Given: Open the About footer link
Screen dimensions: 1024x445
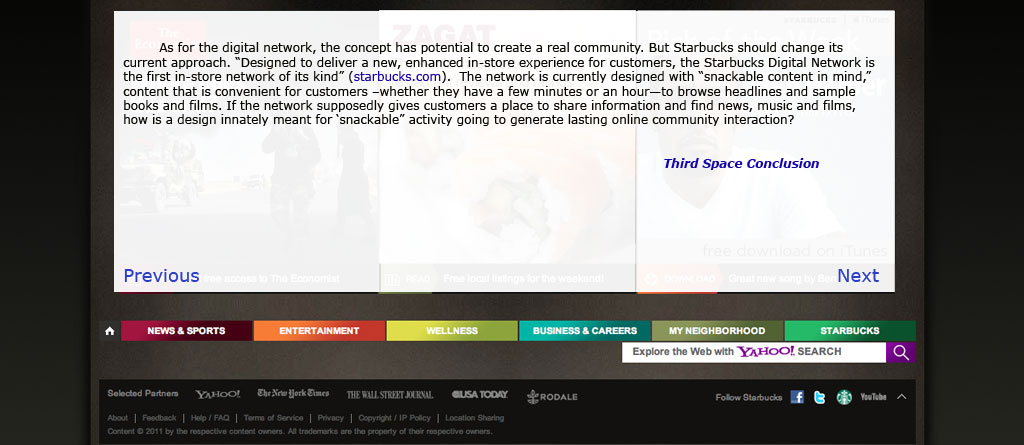Looking at the screenshot, I should 118,418.
